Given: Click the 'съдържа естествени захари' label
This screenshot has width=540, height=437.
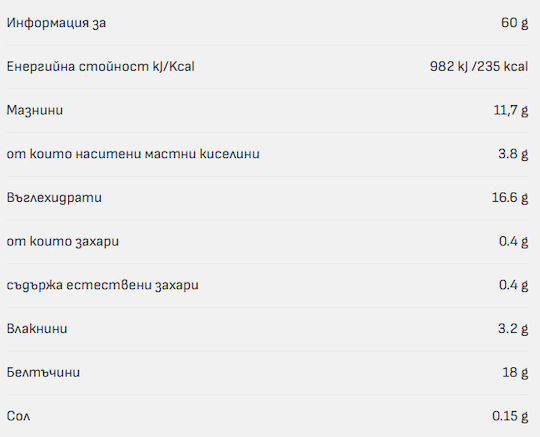Looking at the screenshot, I should tap(103, 285).
